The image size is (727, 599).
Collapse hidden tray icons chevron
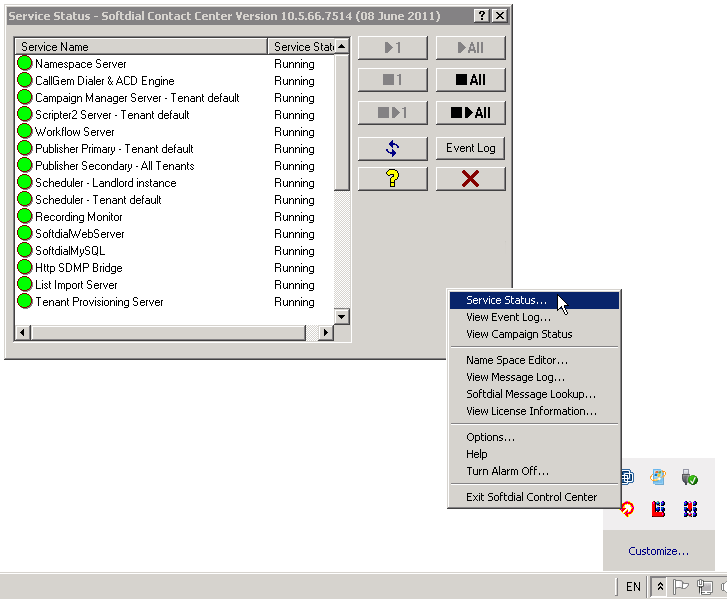click(660, 586)
